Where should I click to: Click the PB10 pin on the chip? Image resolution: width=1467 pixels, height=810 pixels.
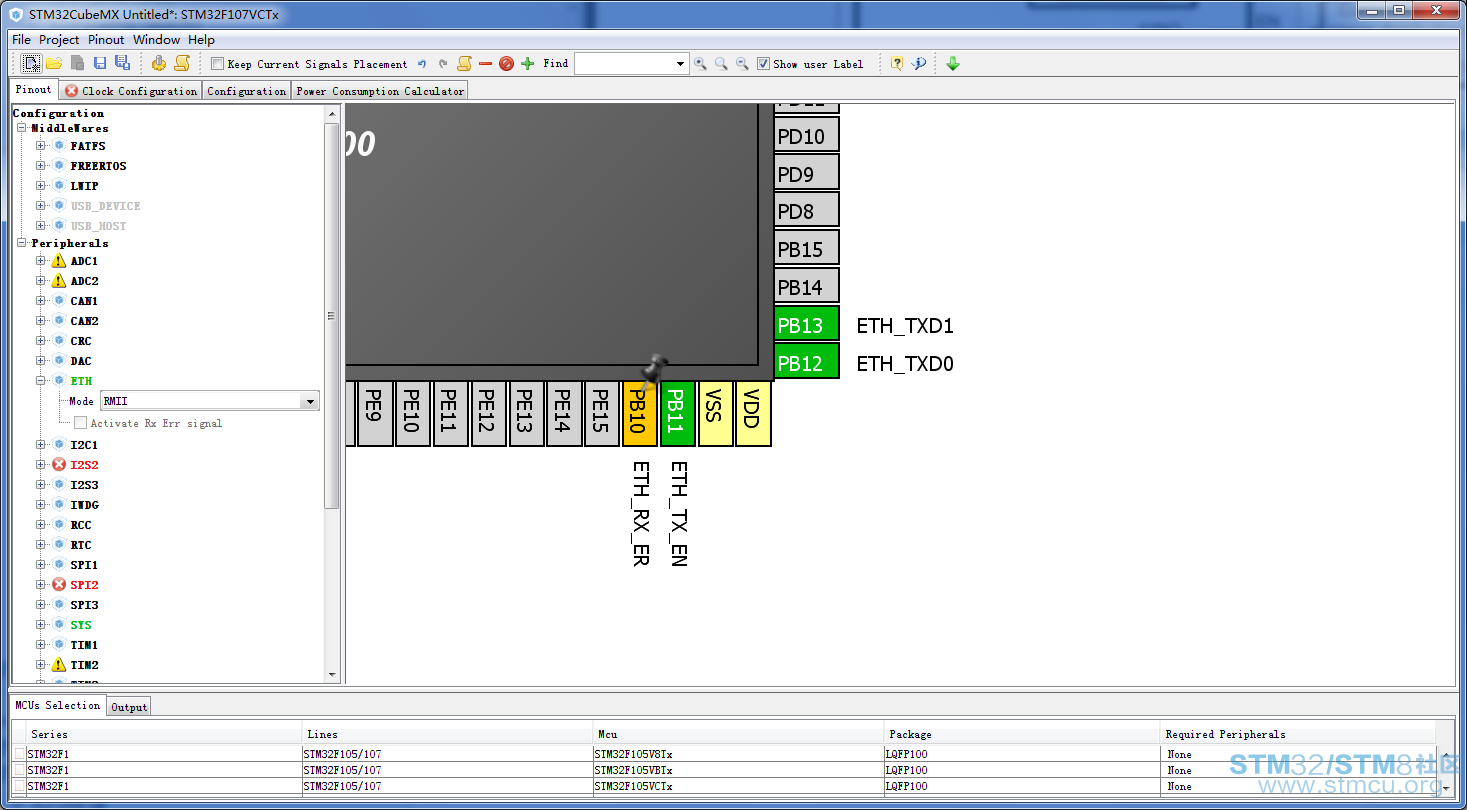click(639, 413)
